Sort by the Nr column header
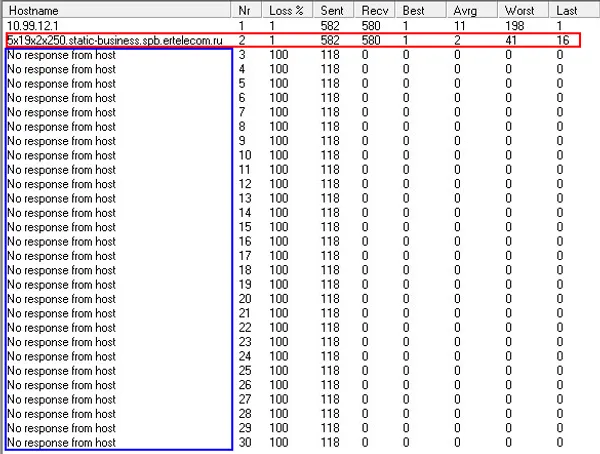 tap(247, 10)
